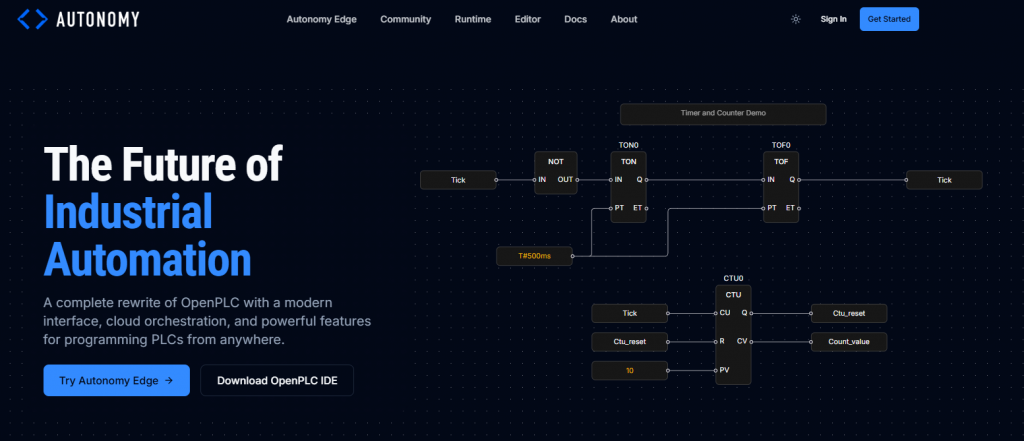Click the Autonomy logo icon
The image size is (1024, 441).
point(31,19)
